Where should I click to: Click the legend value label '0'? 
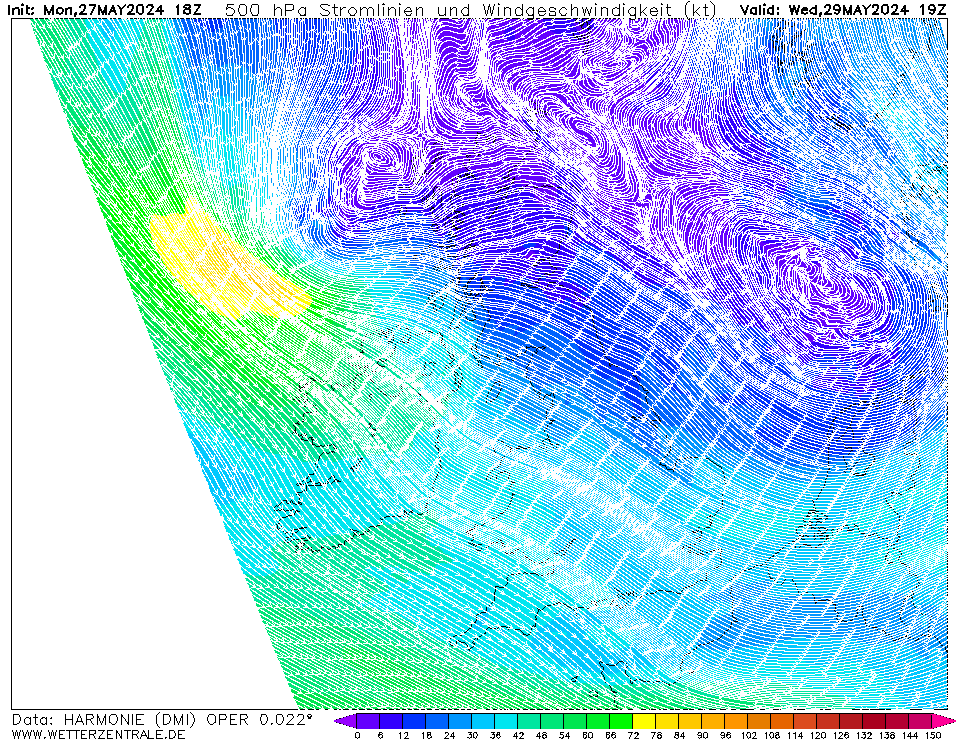(357, 735)
